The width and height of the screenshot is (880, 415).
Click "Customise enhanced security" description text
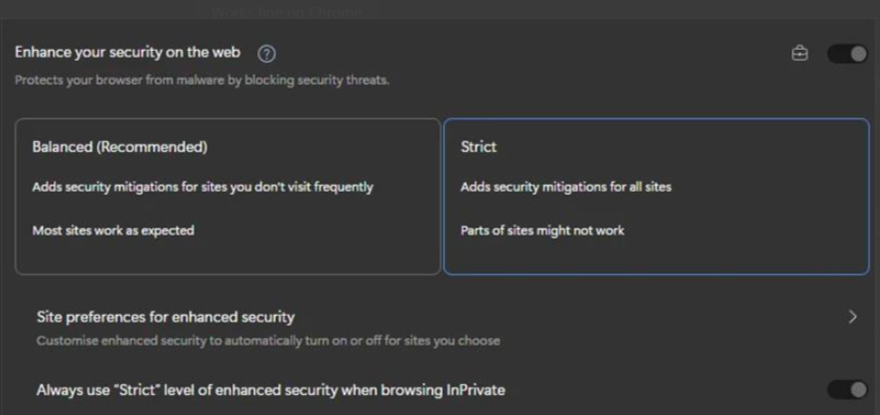tap(268, 341)
